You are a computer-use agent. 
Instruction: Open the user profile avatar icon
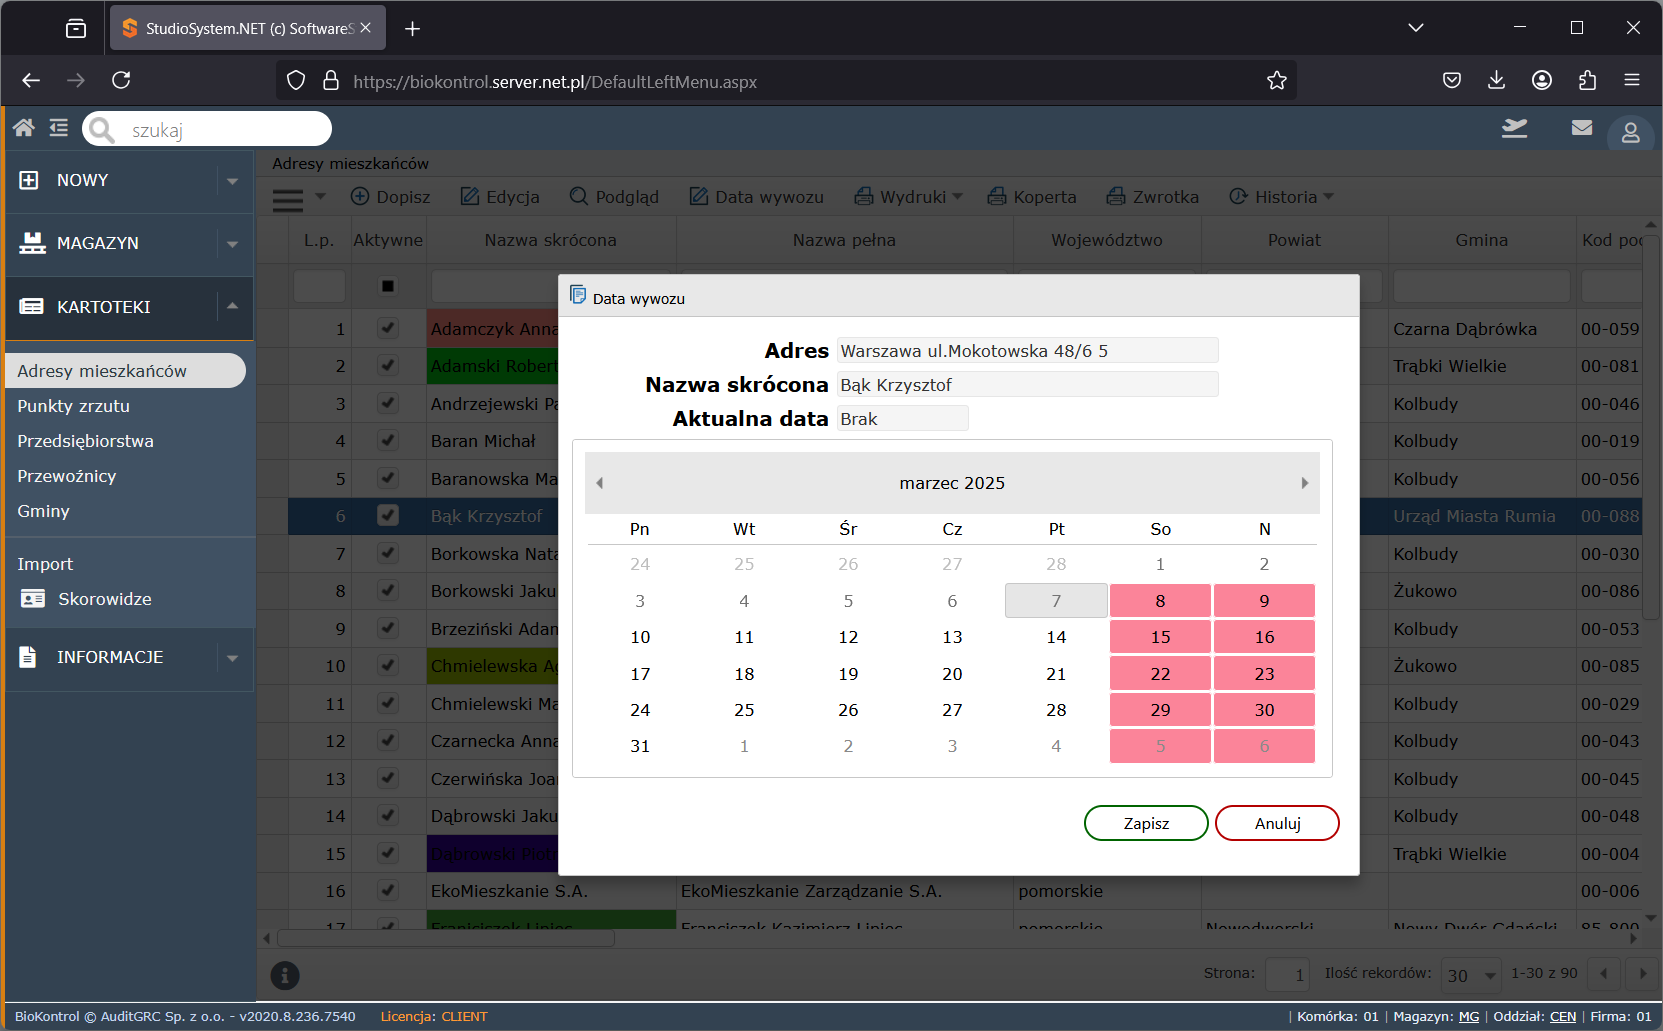click(x=1630, y=132)
